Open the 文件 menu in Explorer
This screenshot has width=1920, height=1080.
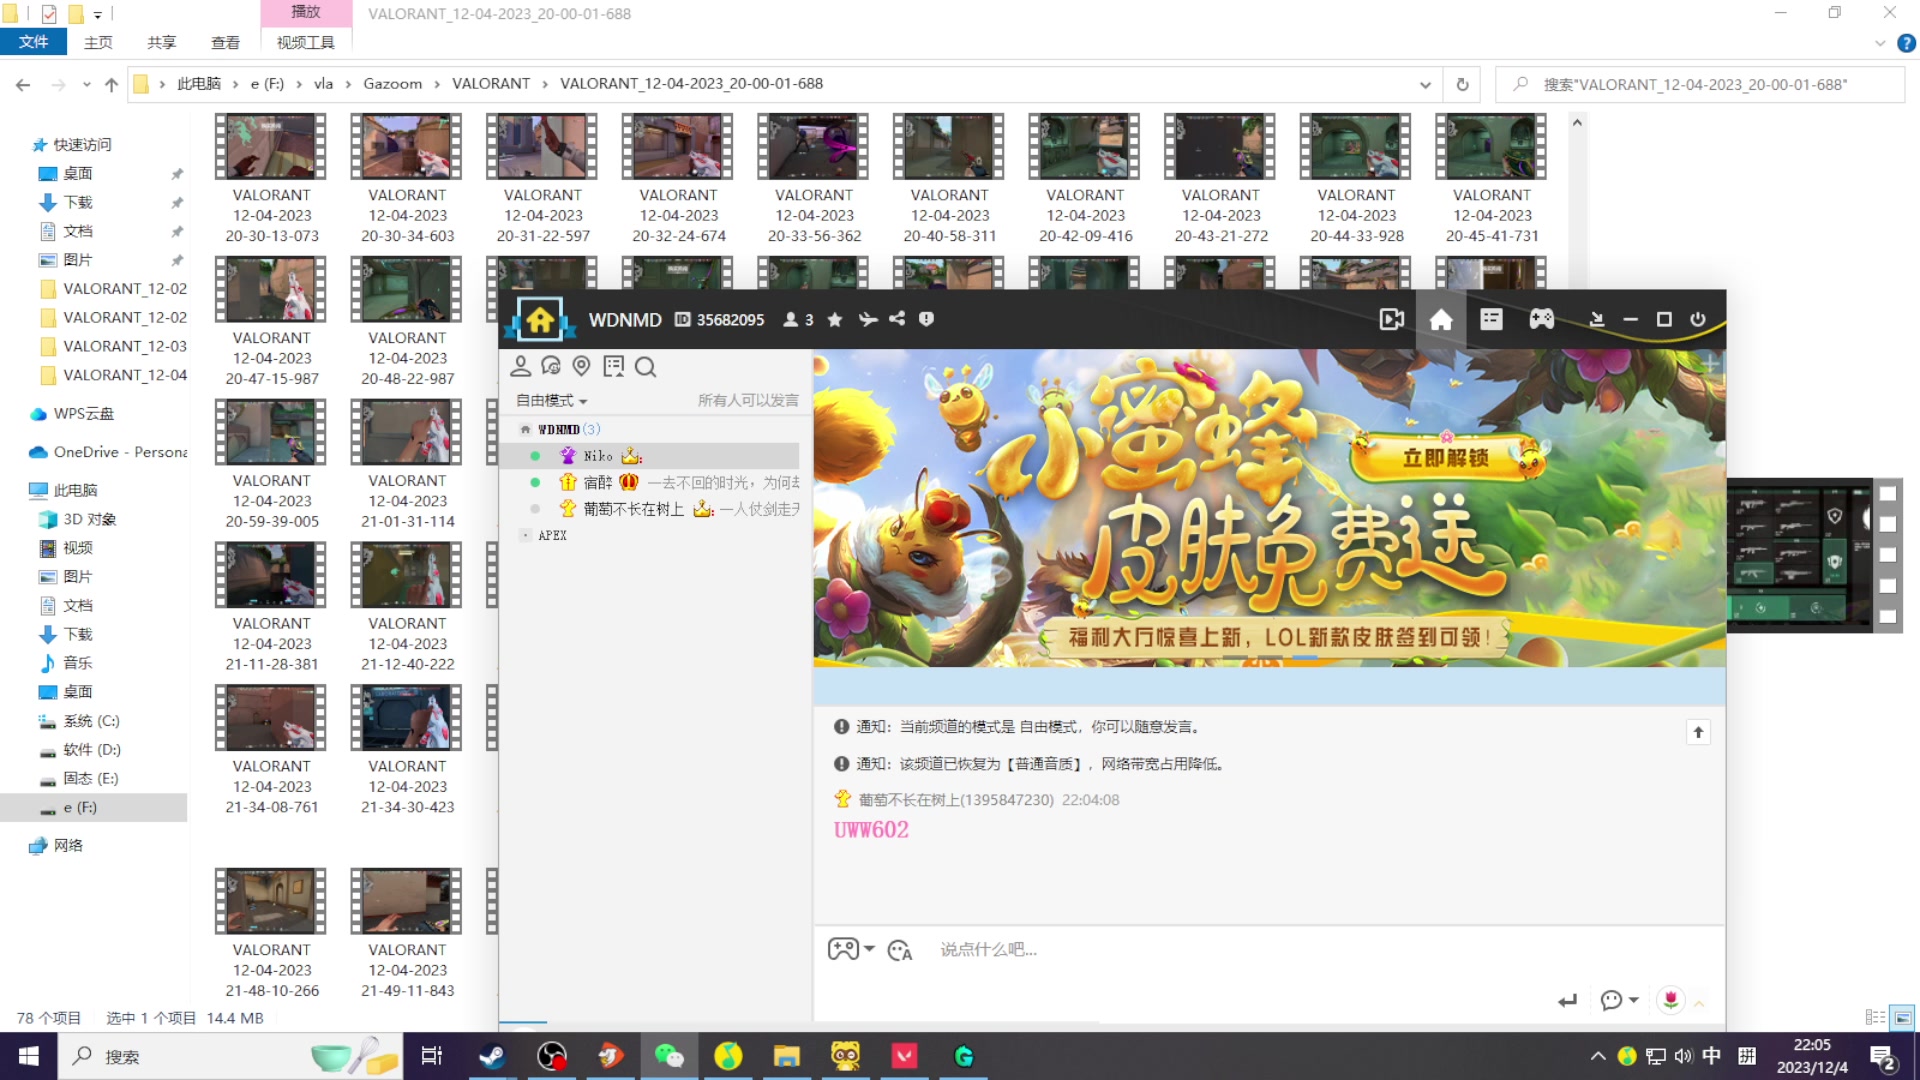point(33,42)
